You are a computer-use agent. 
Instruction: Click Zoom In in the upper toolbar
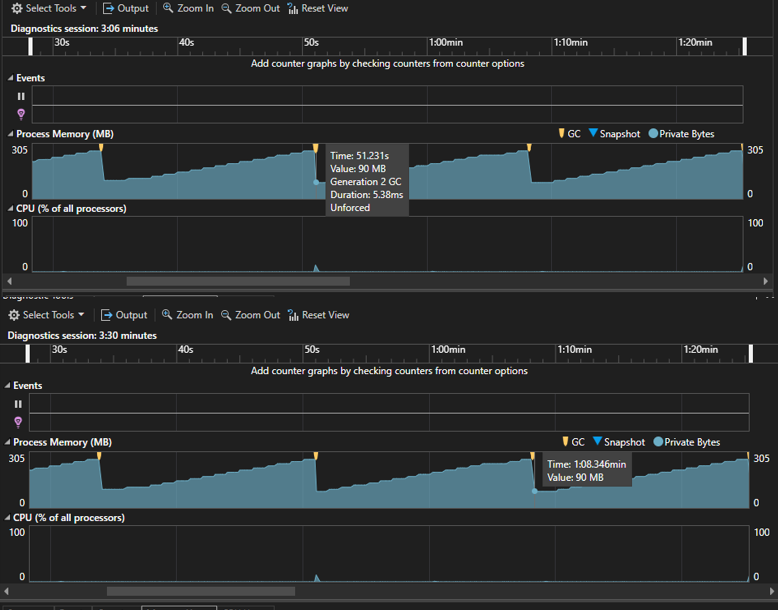(x=188, y=8)
